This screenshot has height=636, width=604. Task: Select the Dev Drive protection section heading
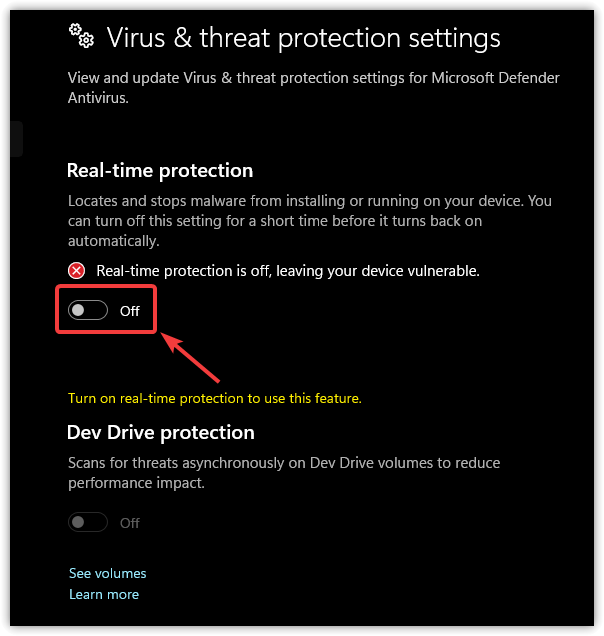click(160, 433)
